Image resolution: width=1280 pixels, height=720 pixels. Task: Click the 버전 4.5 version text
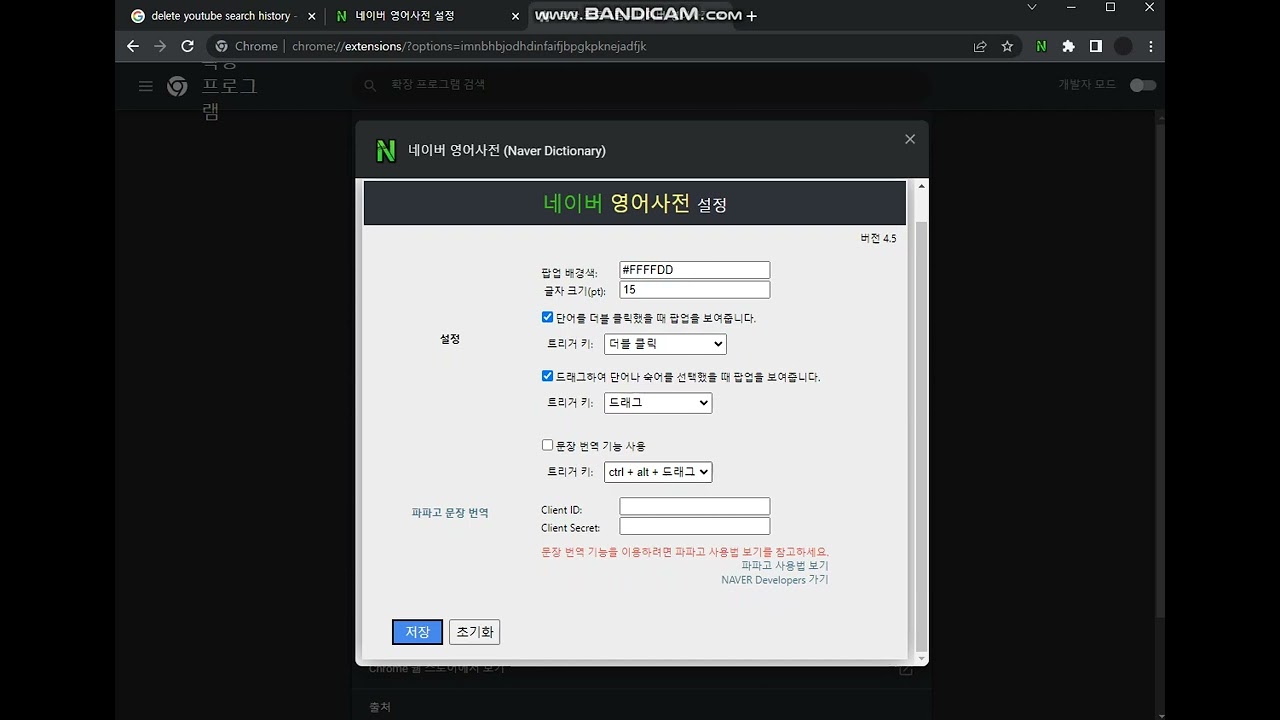(x=878, y=239)
